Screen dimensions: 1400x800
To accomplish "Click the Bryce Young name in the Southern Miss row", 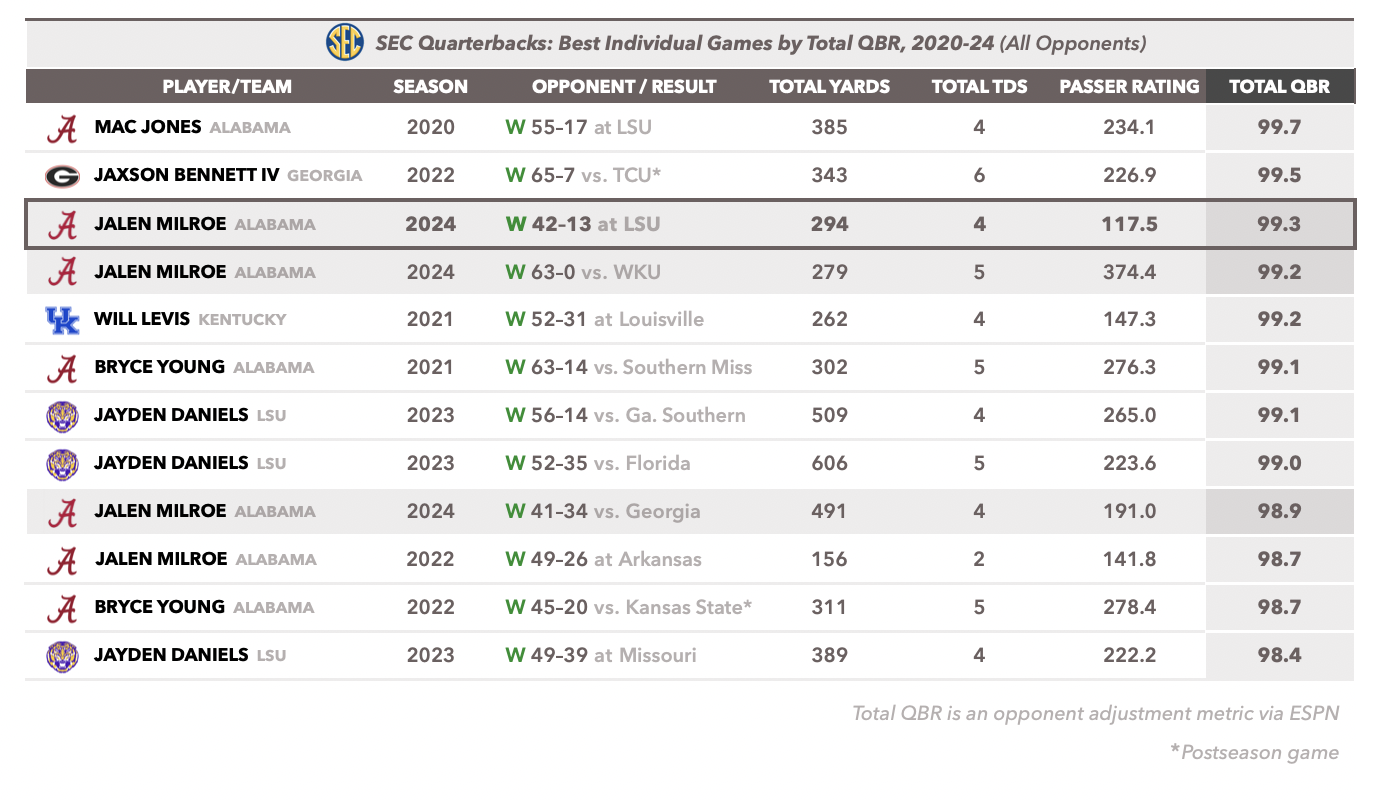I will click(x=159, y=367).
